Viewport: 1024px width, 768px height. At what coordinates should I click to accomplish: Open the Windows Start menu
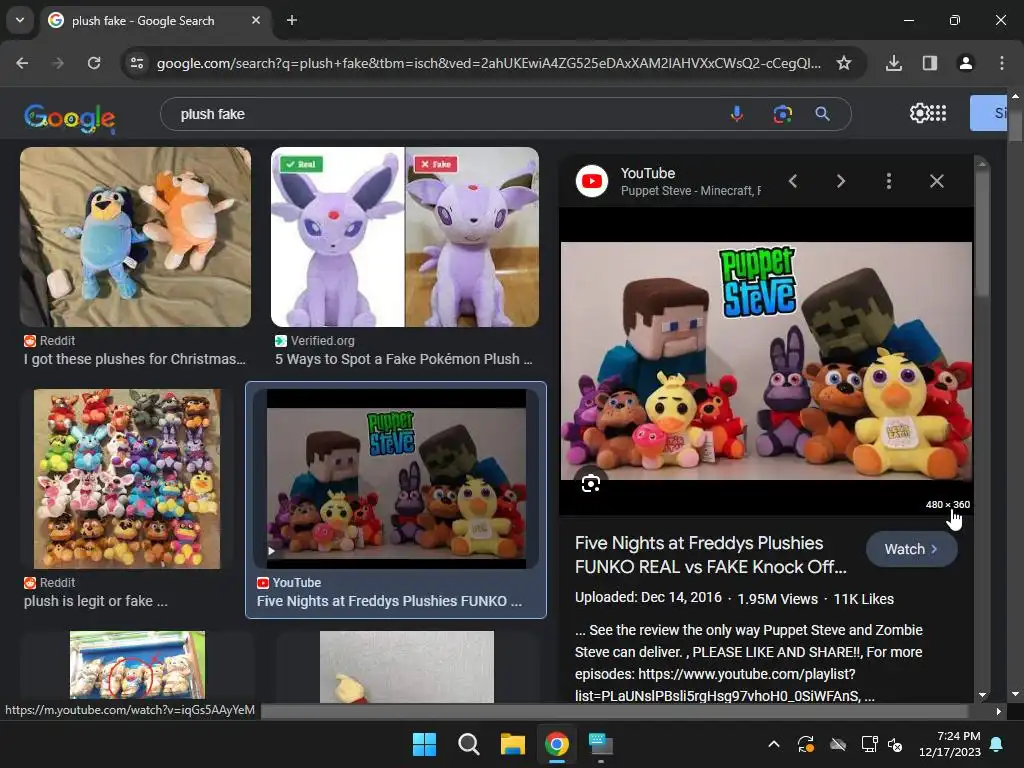[x=424, y=744]
